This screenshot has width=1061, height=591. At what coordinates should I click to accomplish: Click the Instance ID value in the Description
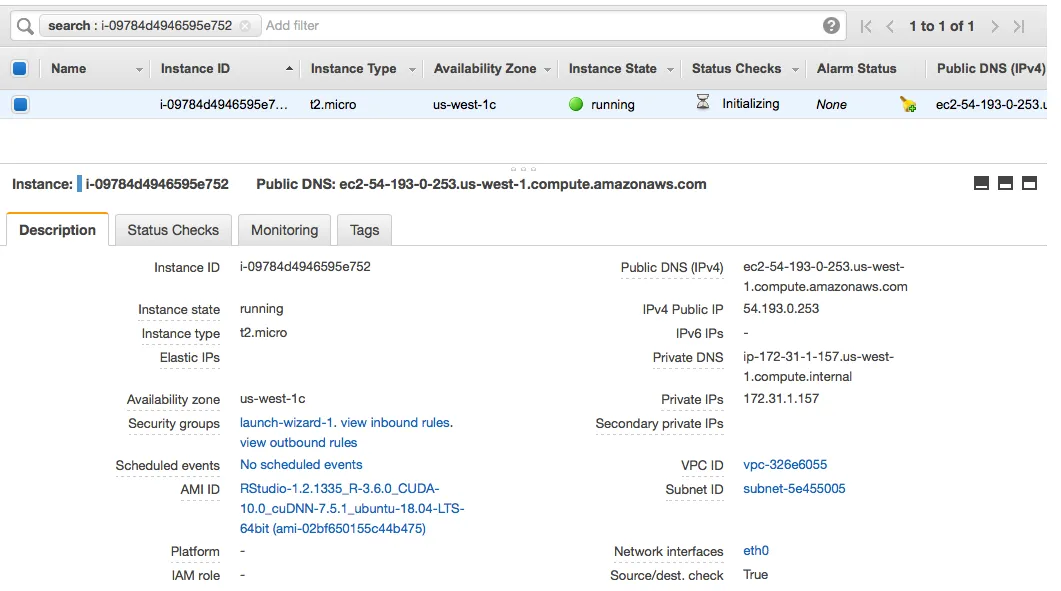click(305, 267)
